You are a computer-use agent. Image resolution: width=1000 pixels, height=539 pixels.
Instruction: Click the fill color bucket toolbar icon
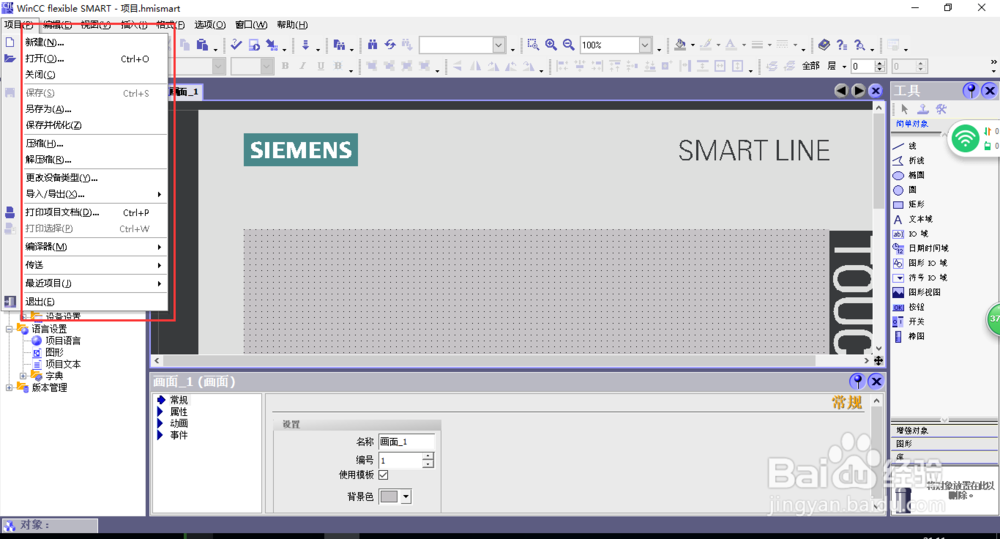coord(680,45)
